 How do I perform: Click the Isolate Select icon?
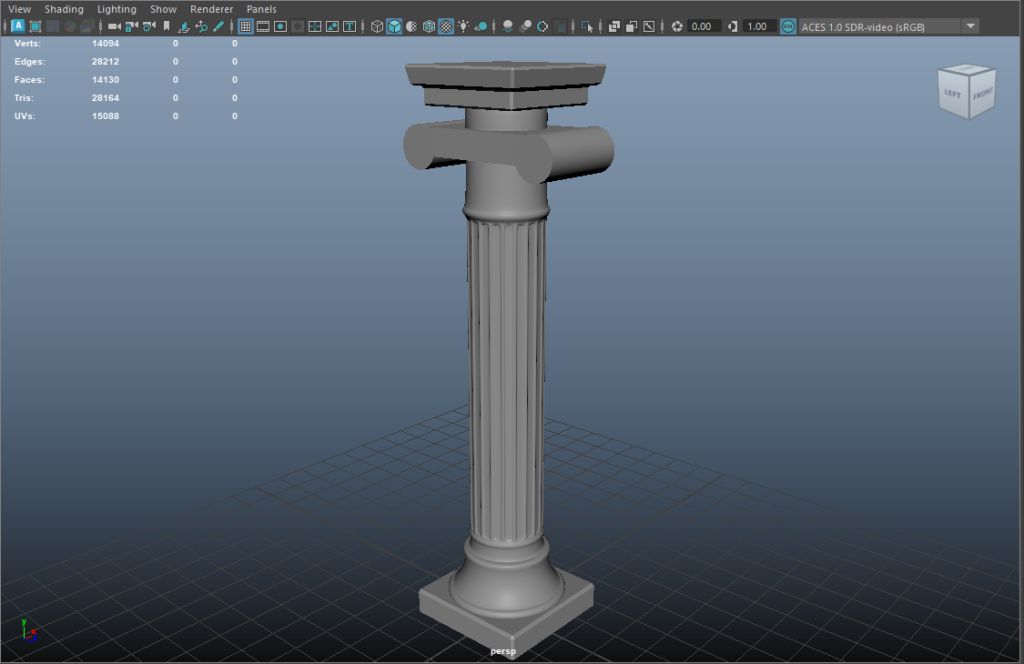pyautogui.click(x=587, y=26)
